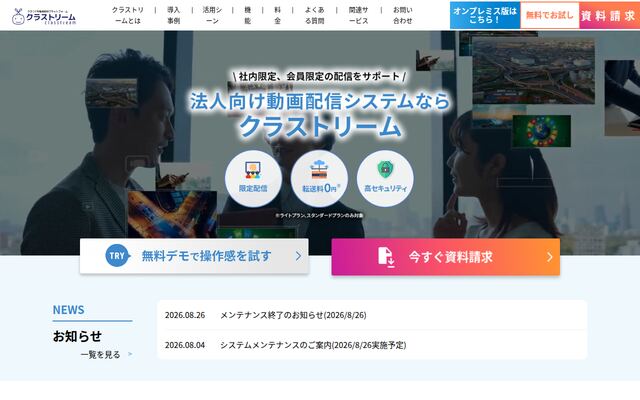Click the 法人向け動画配信システムなら headline
The image size is (640, 400).
tap(320, 101)
